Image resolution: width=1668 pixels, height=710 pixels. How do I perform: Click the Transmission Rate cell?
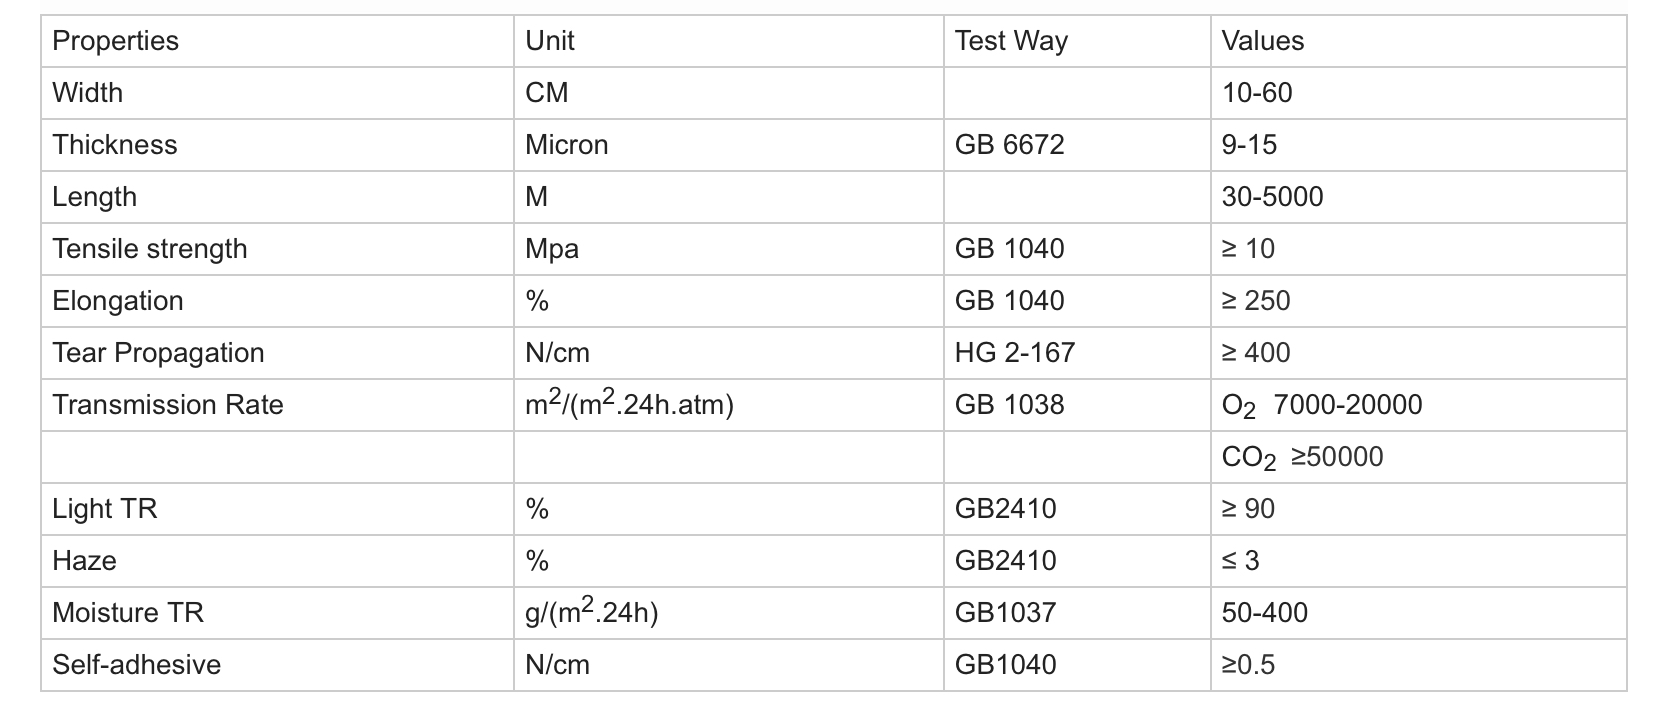pos(167,405)
